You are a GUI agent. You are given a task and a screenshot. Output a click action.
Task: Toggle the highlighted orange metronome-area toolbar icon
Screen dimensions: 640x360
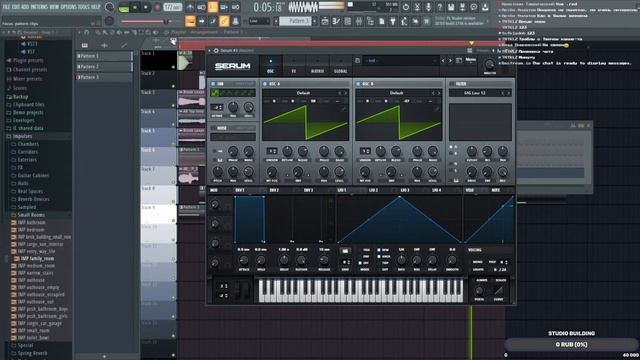click(x=213, y=7)
